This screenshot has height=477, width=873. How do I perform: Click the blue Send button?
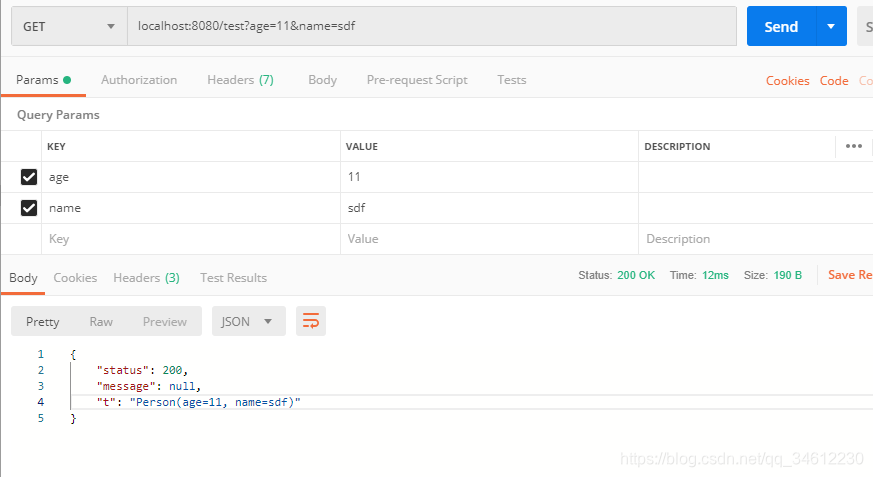[x=781, y=26]
